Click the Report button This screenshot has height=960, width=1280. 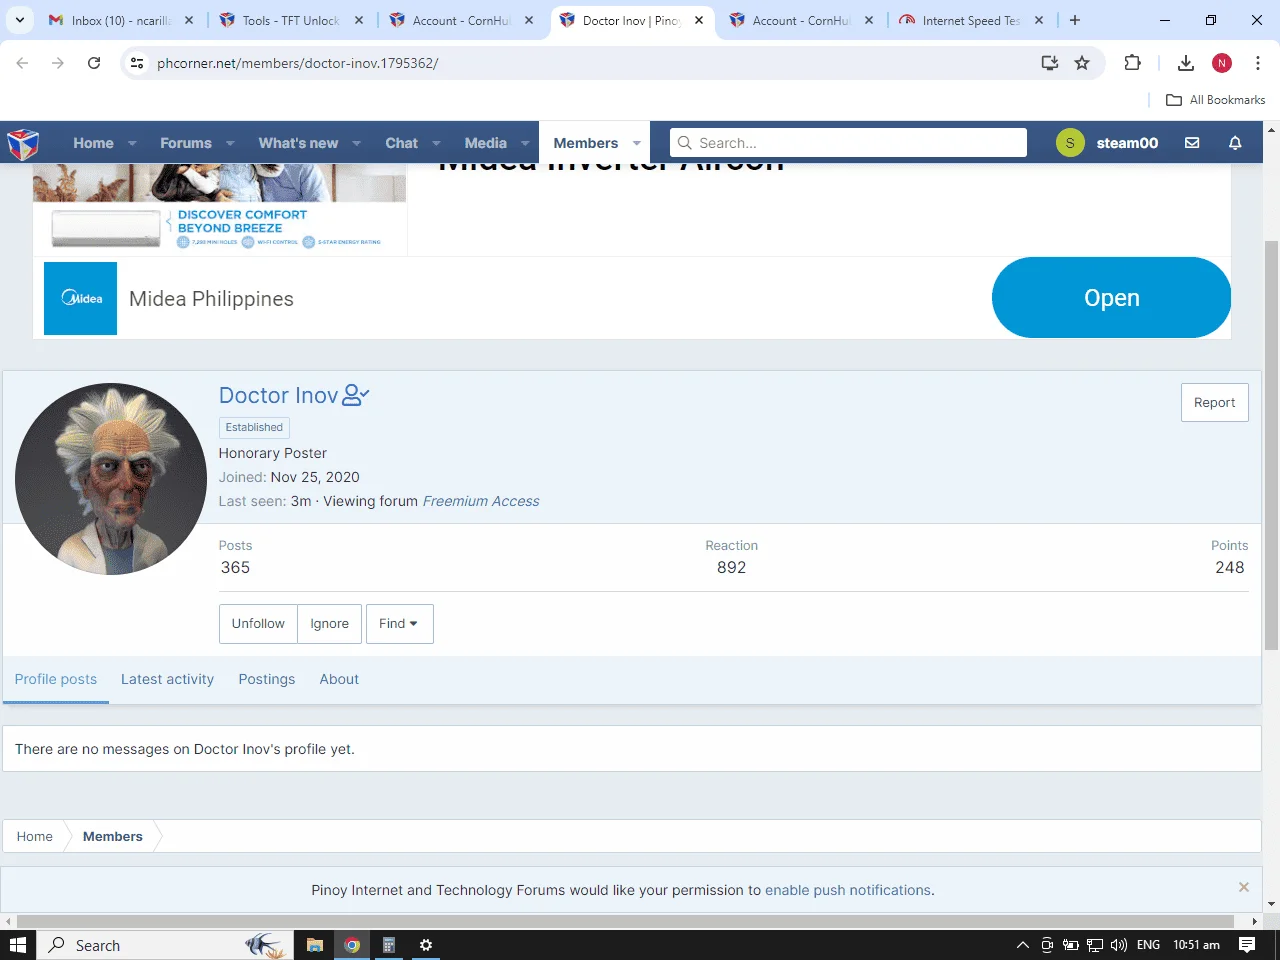[x=1214, y=402]
